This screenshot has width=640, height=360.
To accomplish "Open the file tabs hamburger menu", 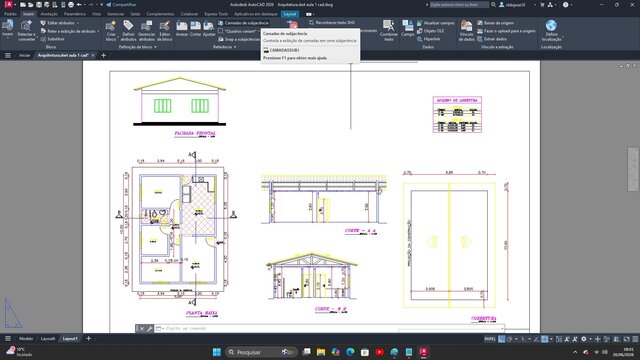I will click(x=8, y=55).
